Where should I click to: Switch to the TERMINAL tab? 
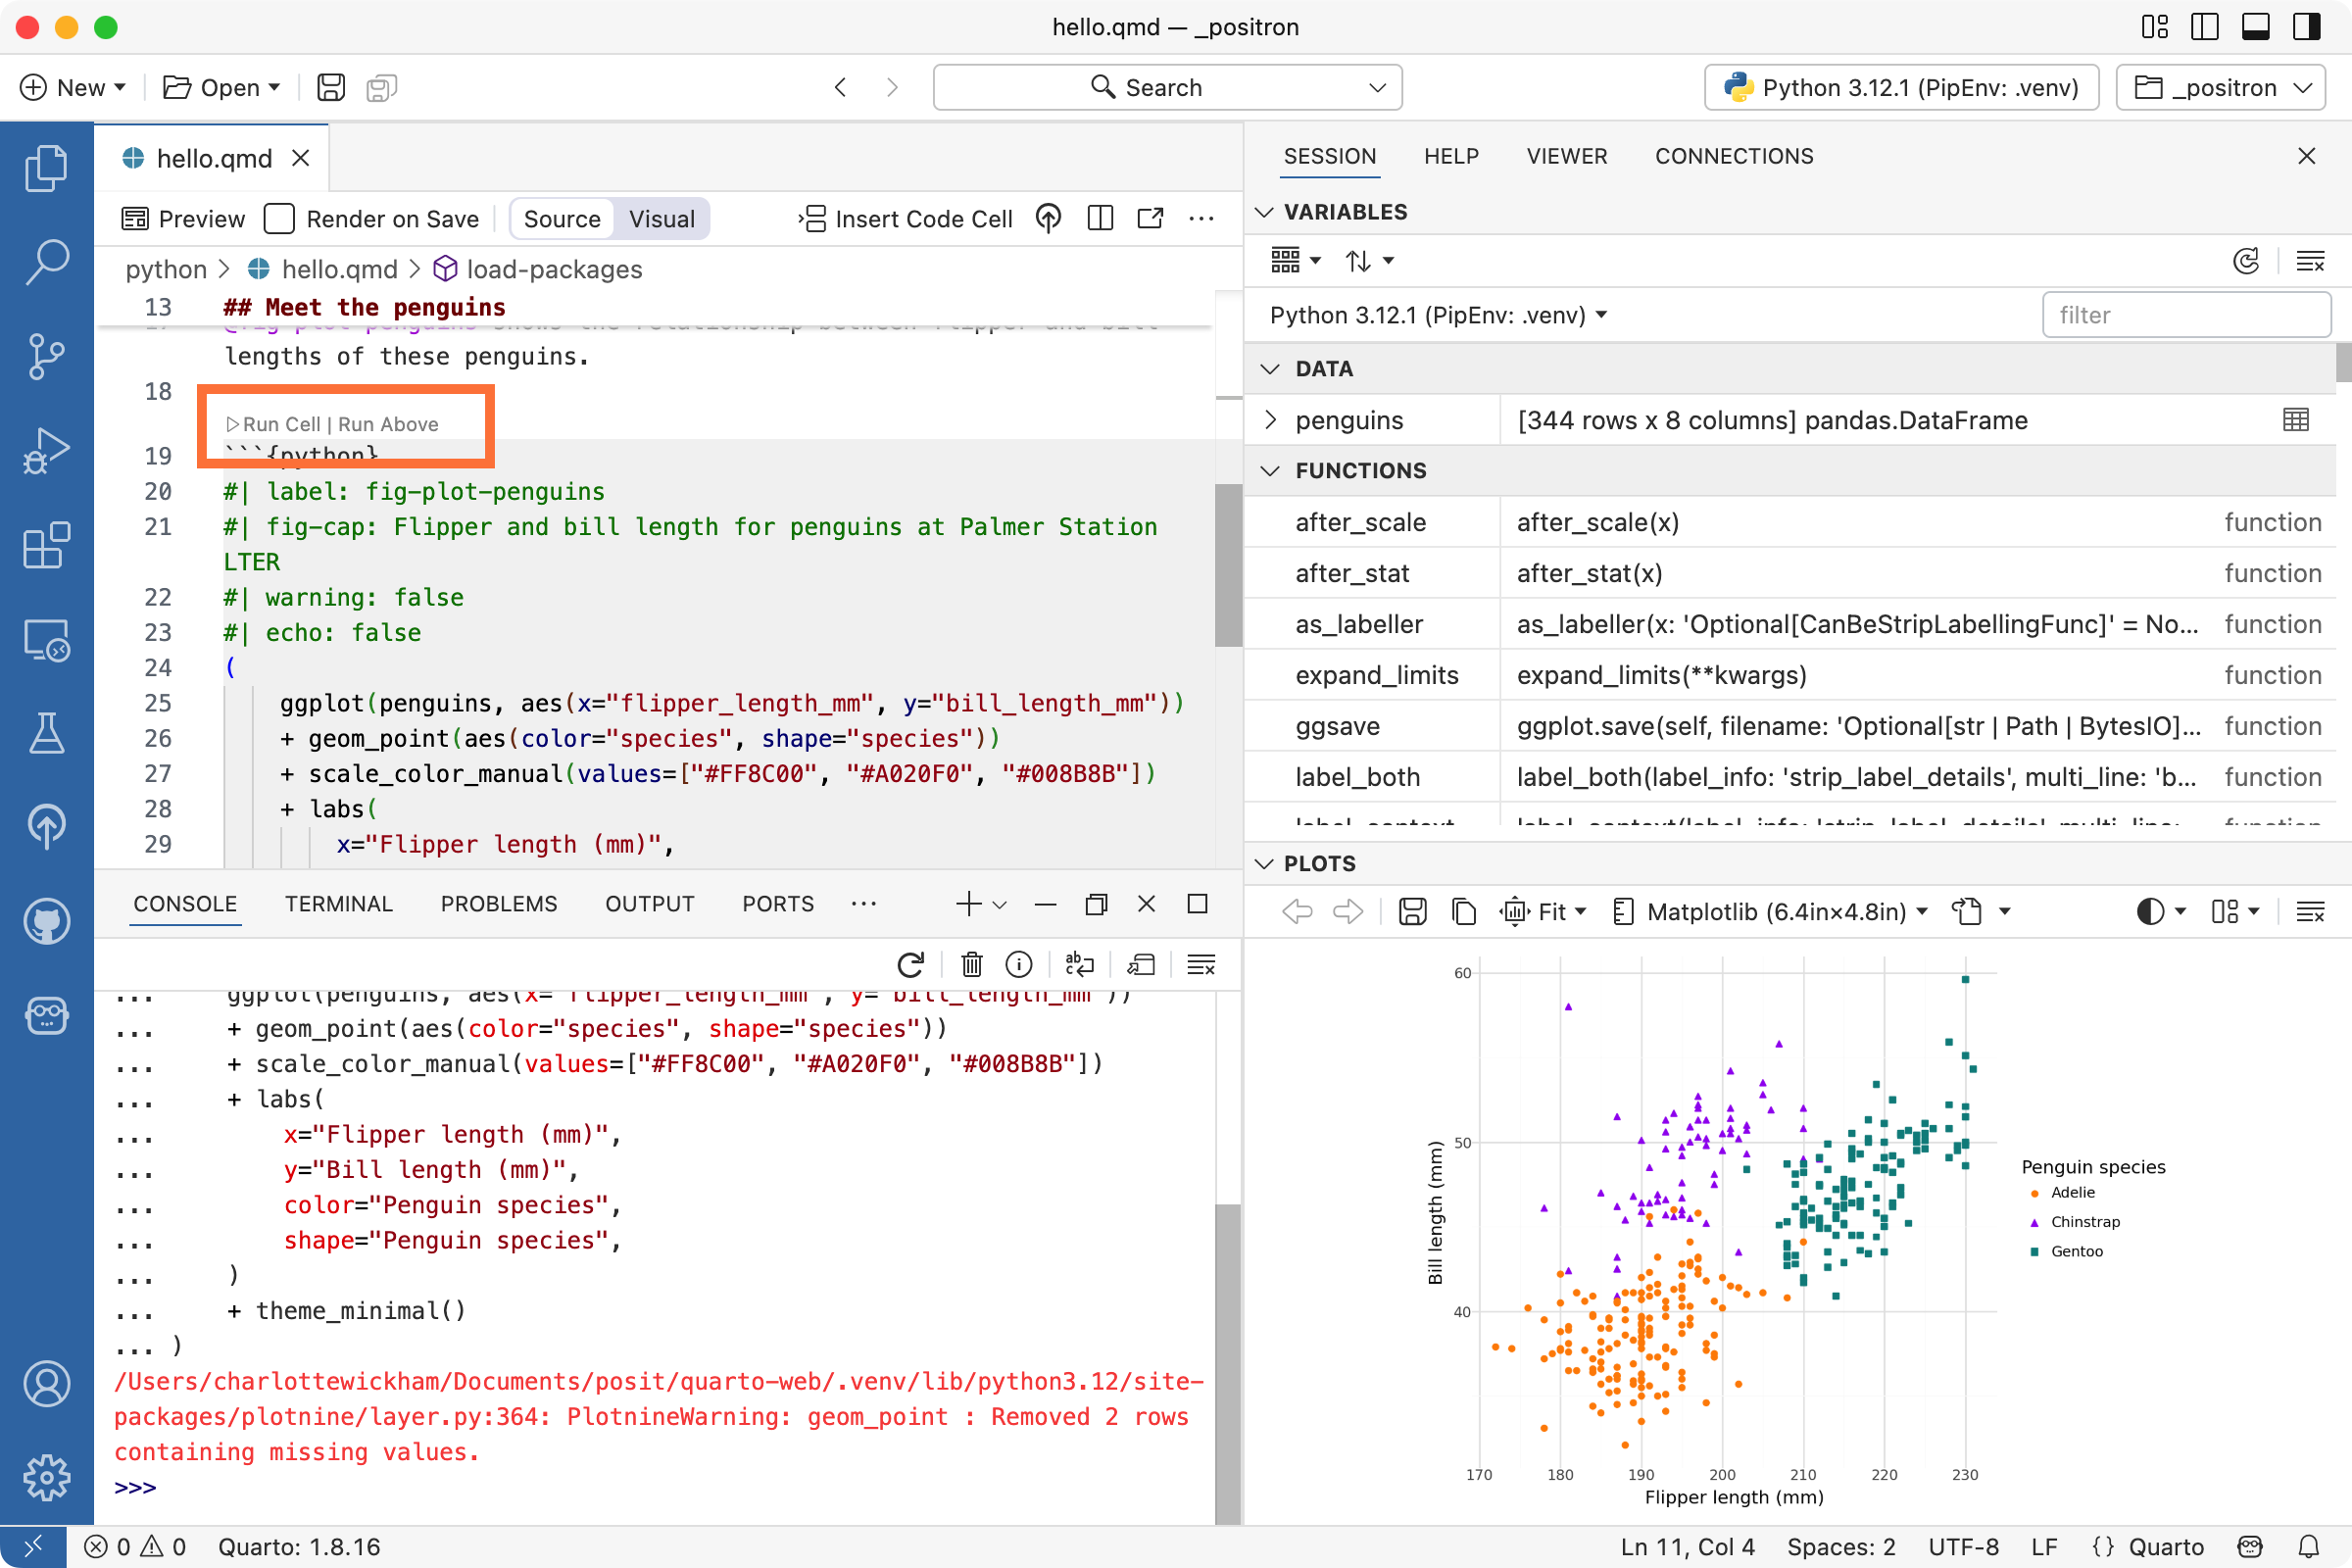(x=338, y=903)
